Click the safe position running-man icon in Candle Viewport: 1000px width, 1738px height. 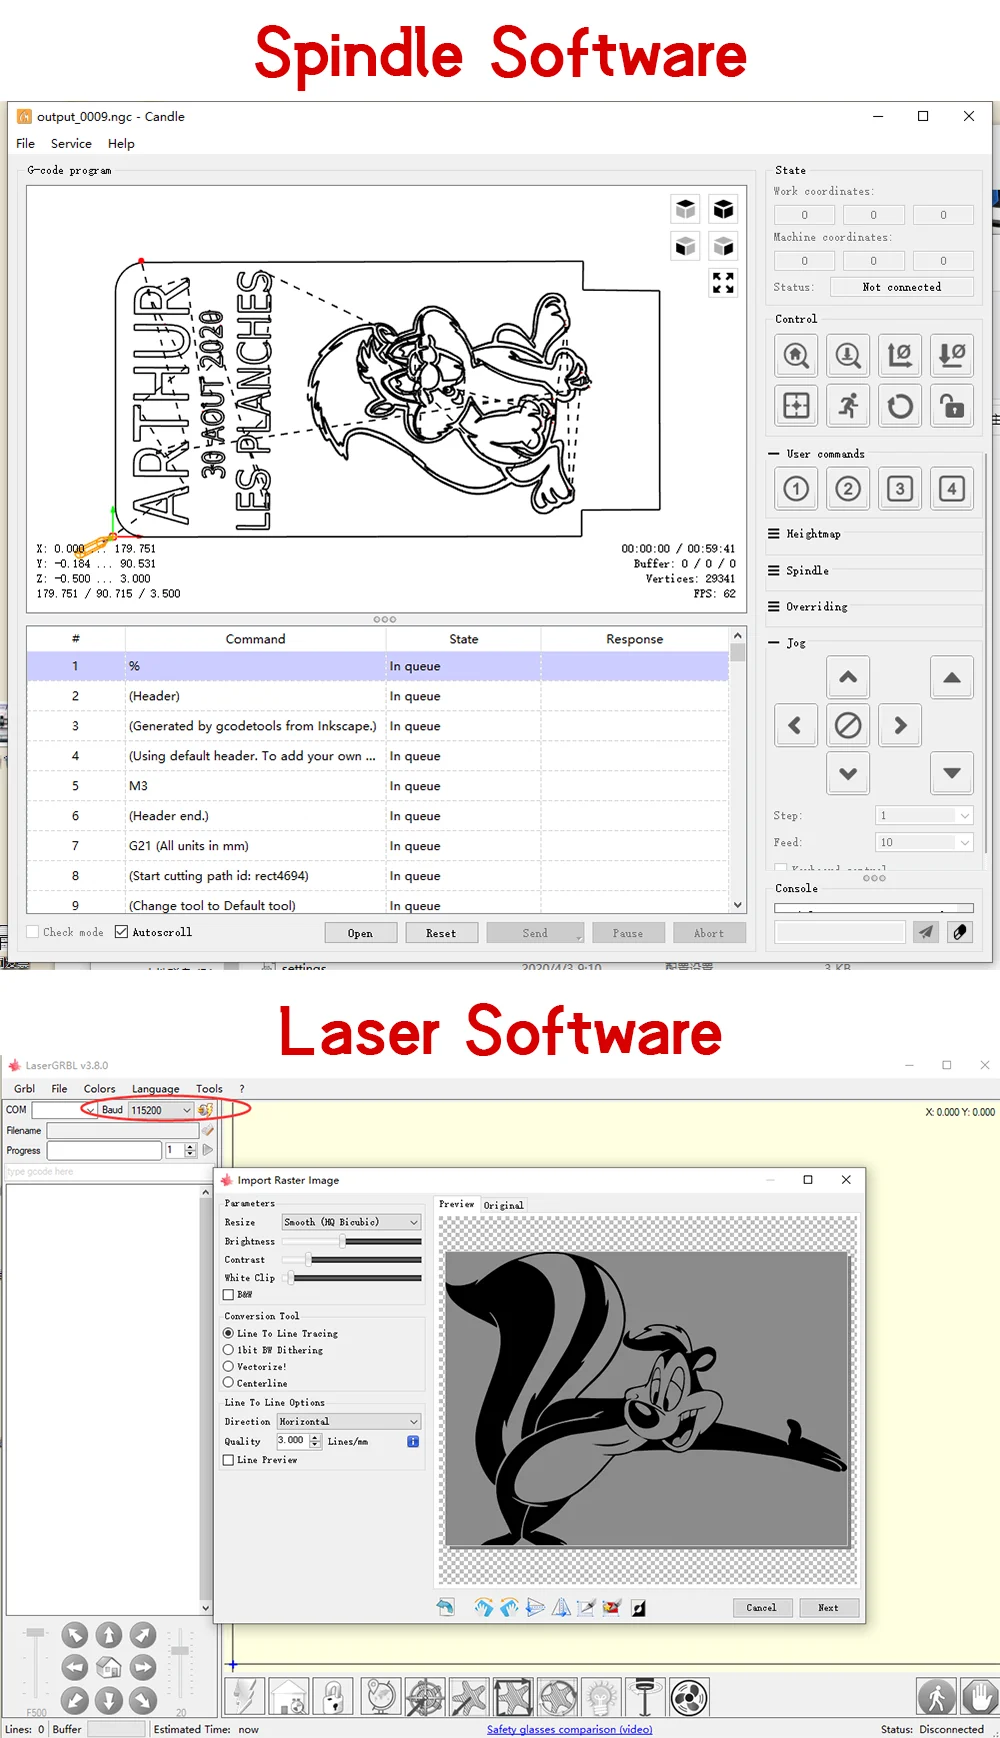click(848, 406)
